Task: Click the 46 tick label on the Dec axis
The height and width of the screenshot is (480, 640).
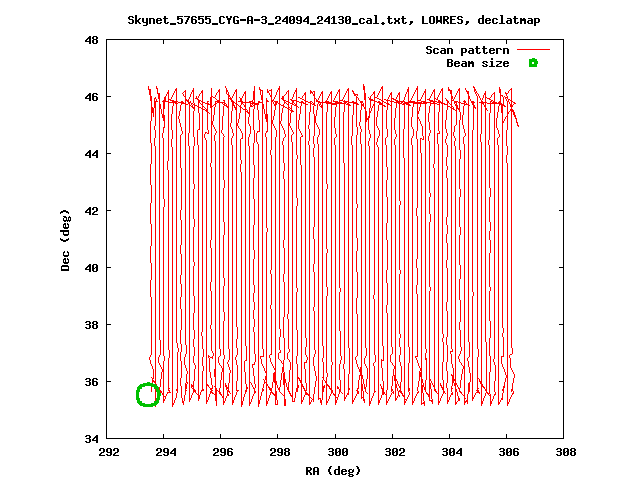Action: coord(91,97)
